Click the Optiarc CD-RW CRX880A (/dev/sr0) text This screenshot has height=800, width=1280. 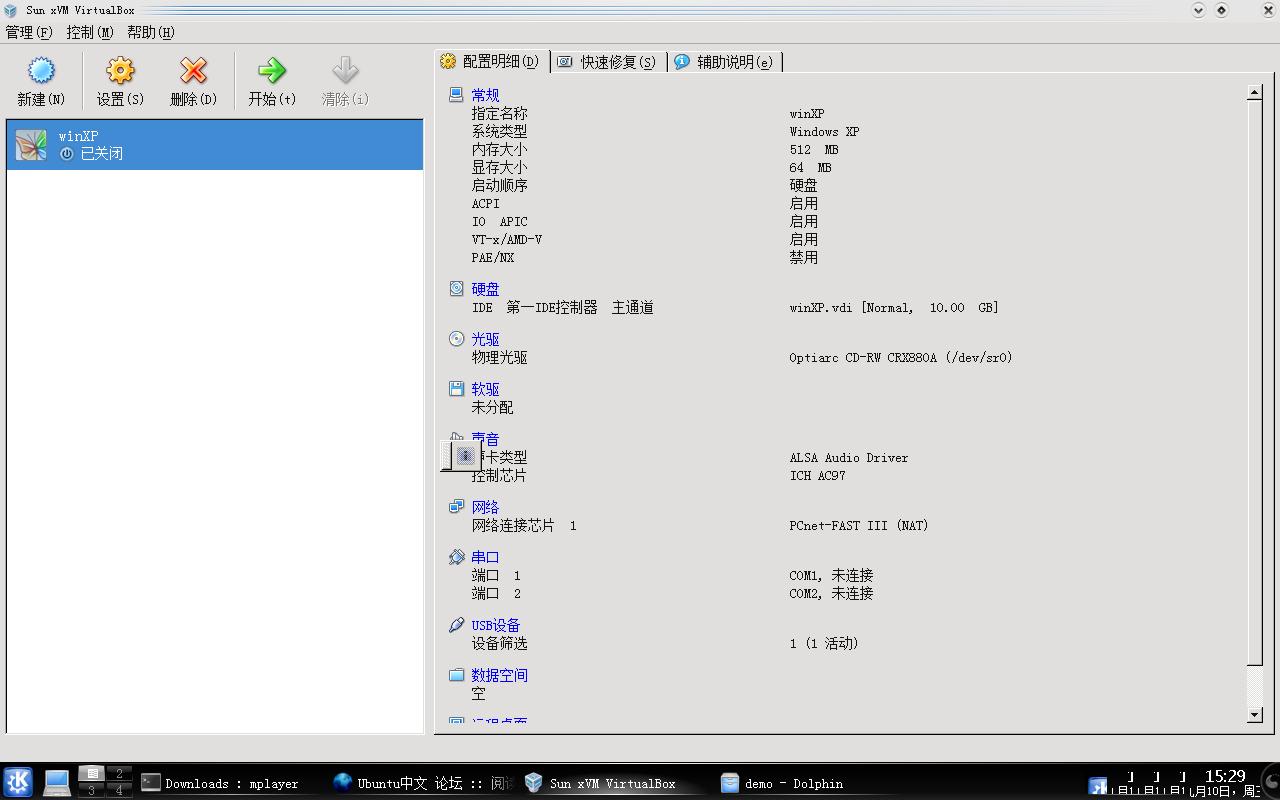(x=901, y=357)
